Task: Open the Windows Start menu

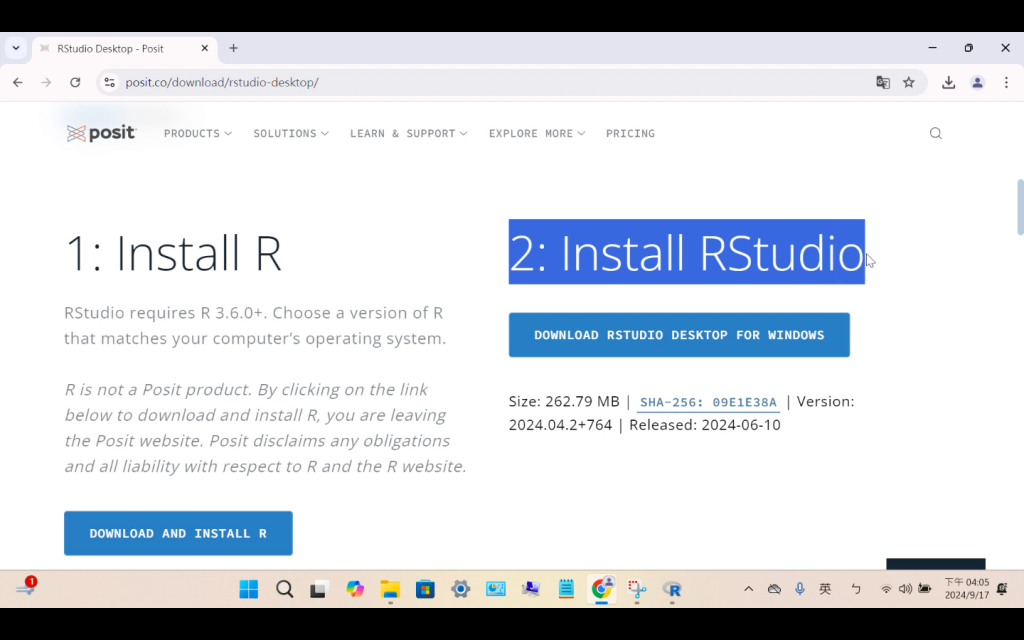Action: (x=249, y=589)
